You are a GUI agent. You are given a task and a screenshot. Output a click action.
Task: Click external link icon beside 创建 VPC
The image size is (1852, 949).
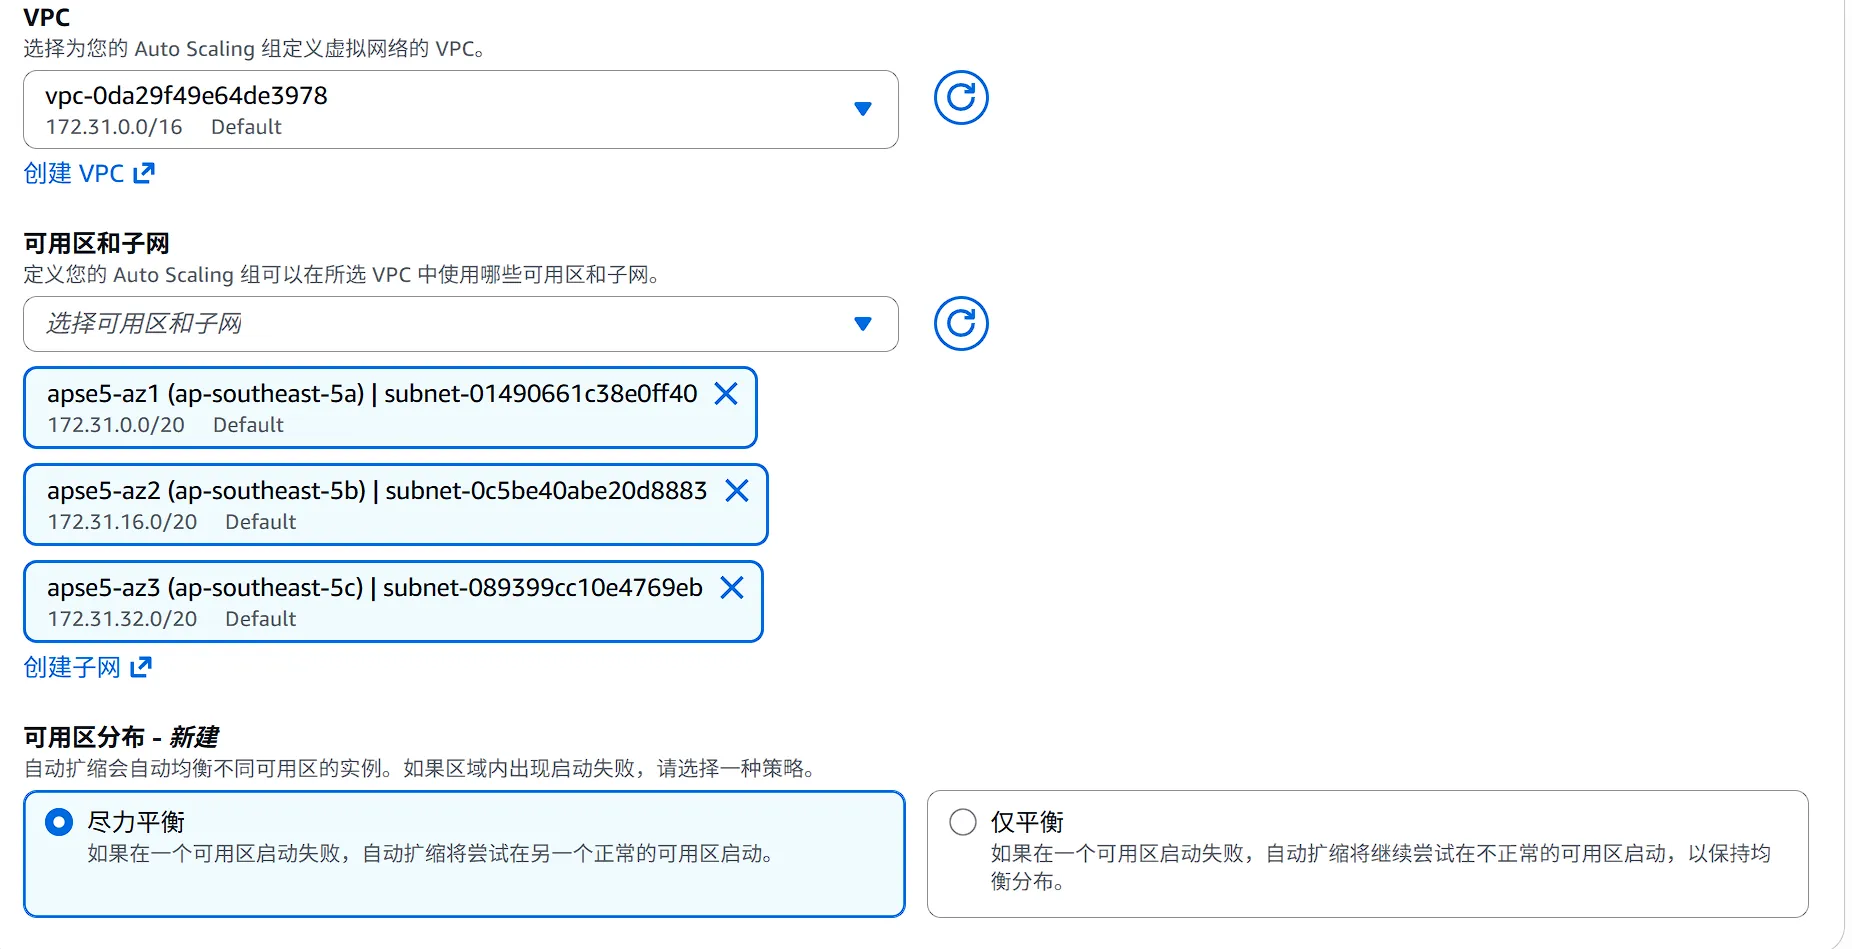(145, 173)
